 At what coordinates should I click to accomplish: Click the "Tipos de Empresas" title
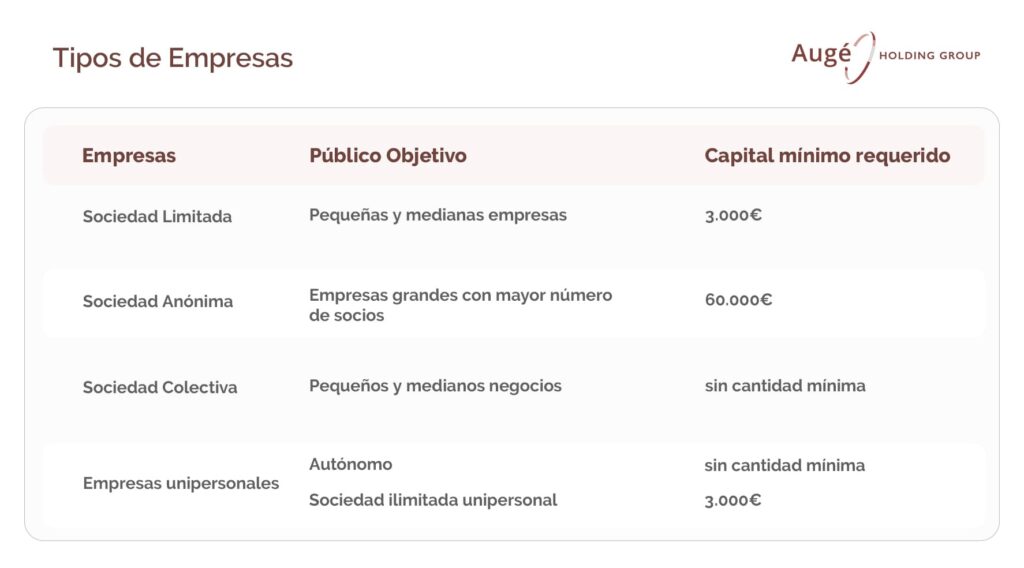click(172, 58)
